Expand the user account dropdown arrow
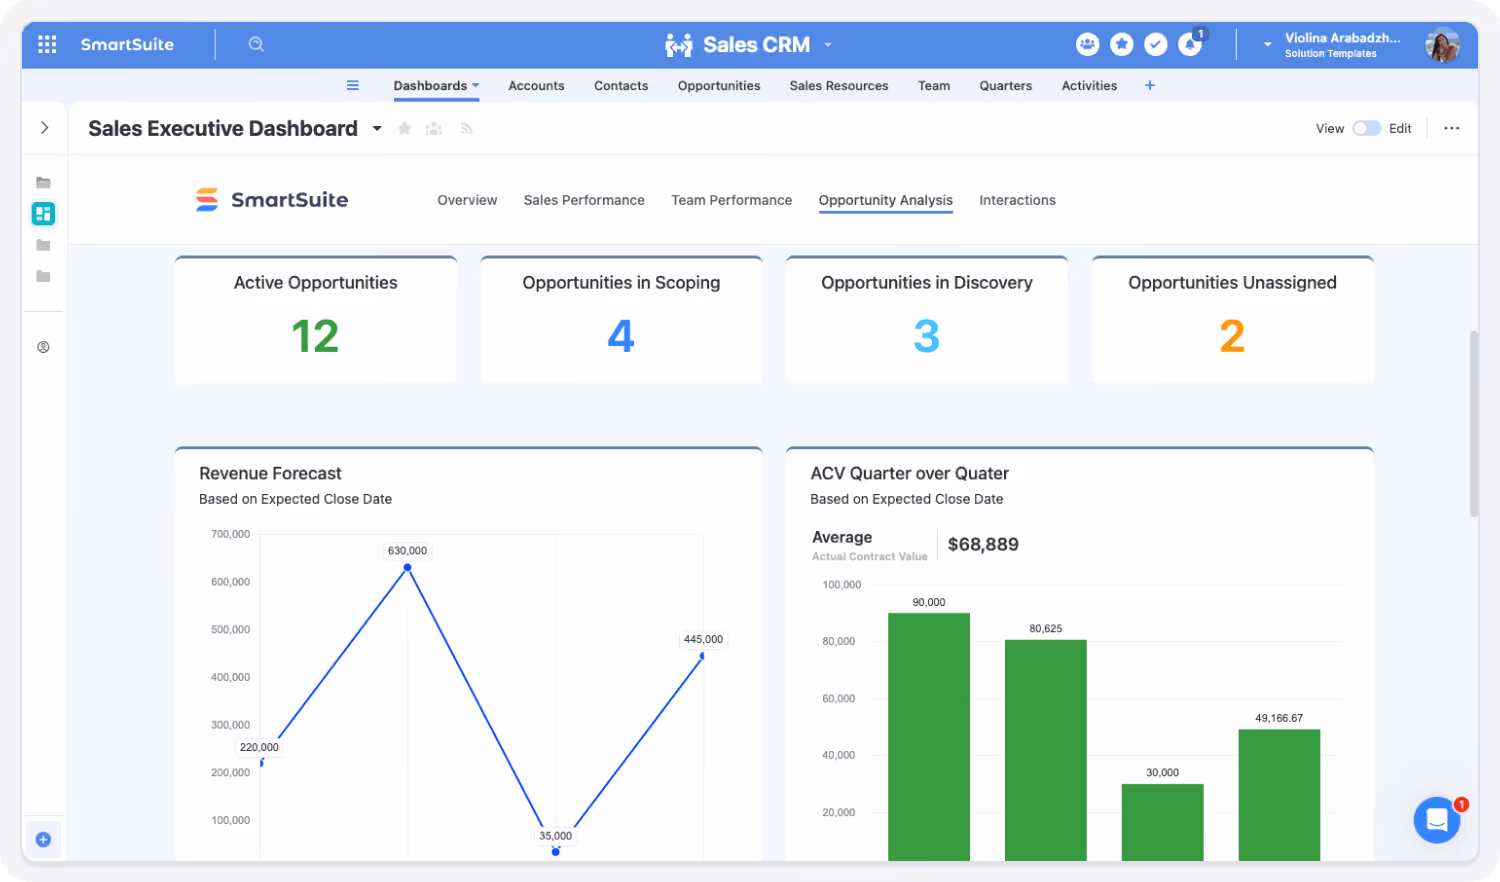1500x882 pixels. [x=1267, y=44]
